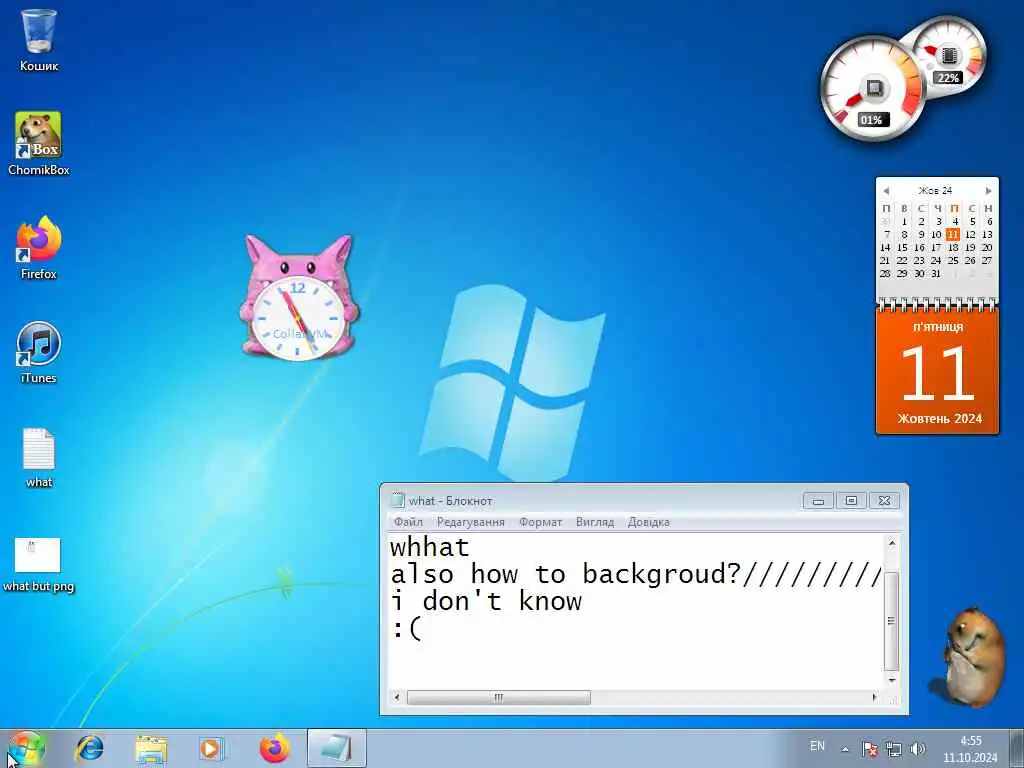Screen dimensions: 1024x768
Task: Select highlighted day 11 in calendar
Action: click(953, 234)
